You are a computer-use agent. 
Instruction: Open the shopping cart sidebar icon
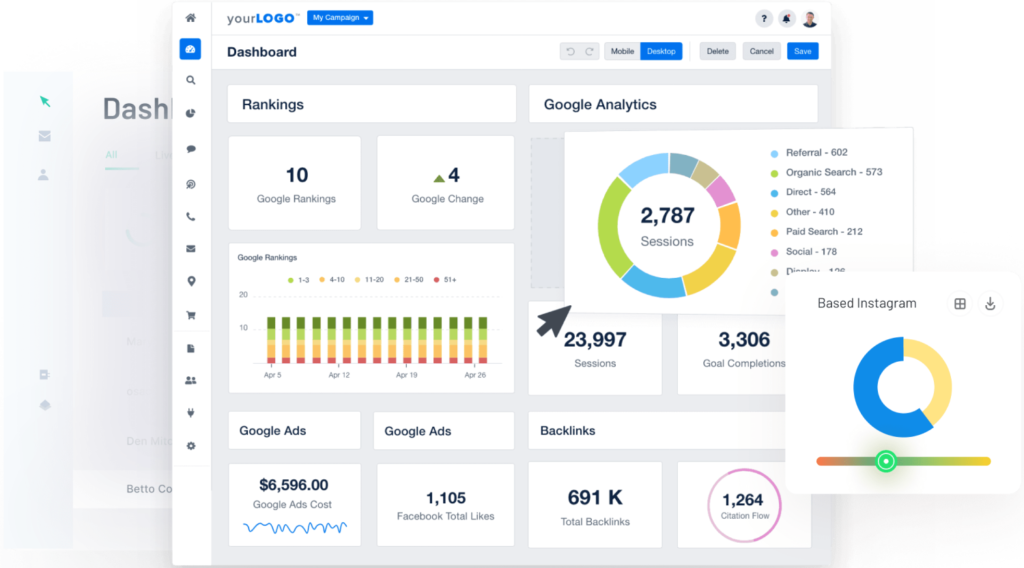[191, 315]
